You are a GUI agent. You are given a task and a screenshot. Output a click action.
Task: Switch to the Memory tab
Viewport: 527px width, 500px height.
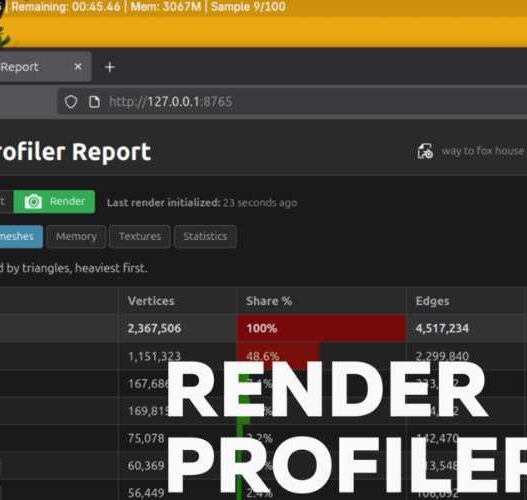(76, 236)
